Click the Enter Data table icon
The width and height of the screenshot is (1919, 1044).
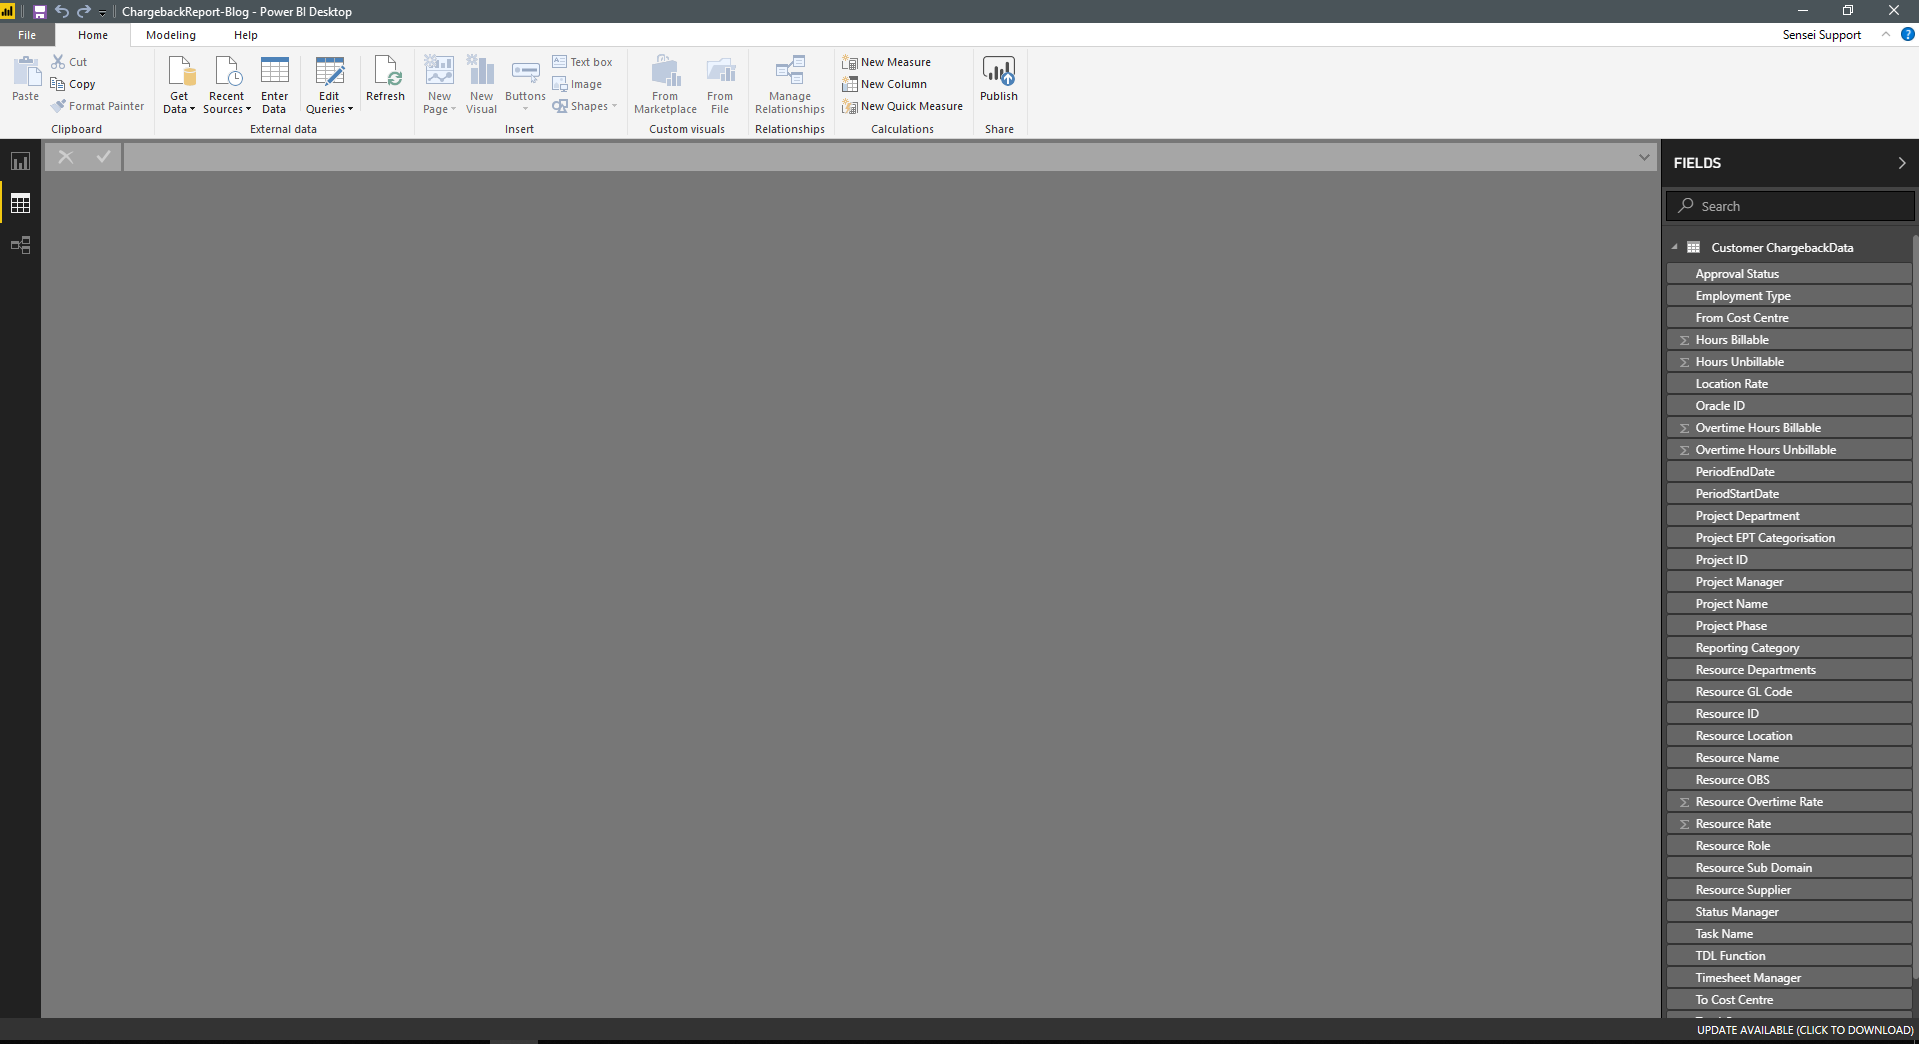[x=274, y=72]
